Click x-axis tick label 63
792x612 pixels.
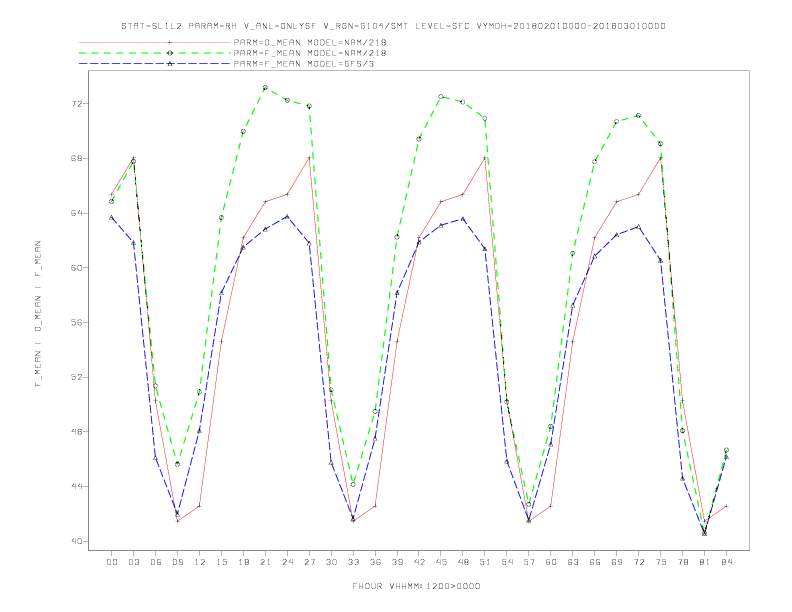coord(573,562)
